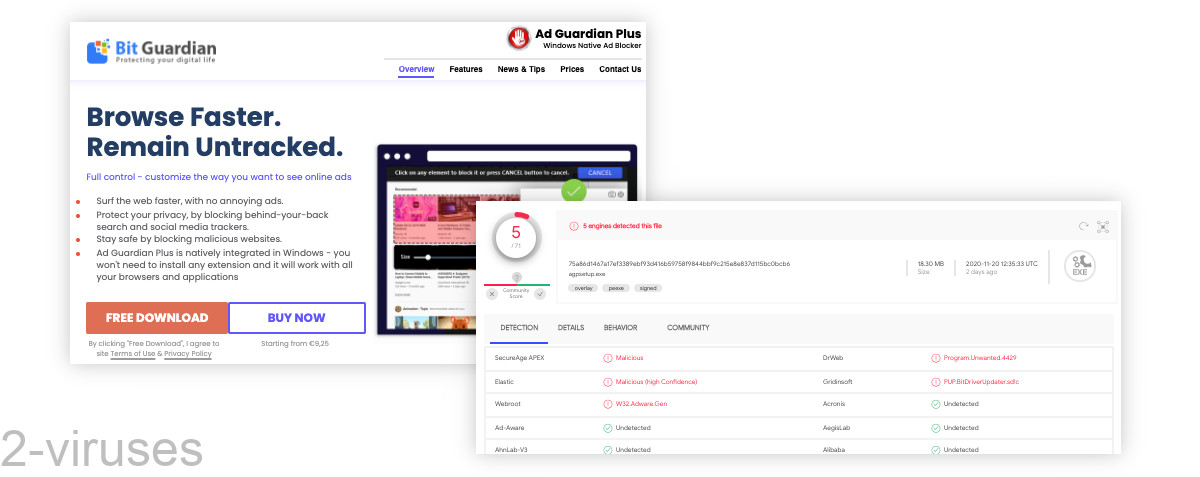Vote harmless with the checkmark community button
The width and height of the screenshot is (1200, 477).
point(540,294)
